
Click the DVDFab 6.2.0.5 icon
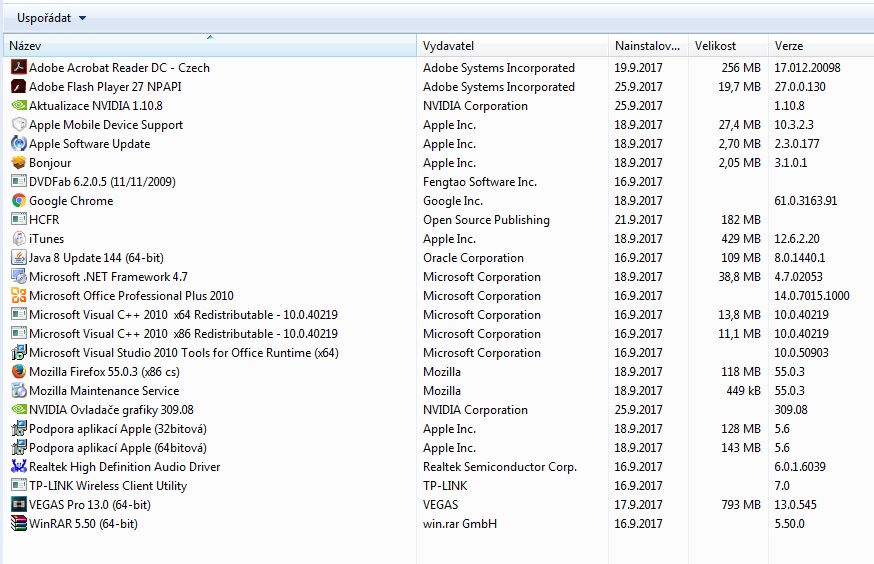click(x=19, y=181)
